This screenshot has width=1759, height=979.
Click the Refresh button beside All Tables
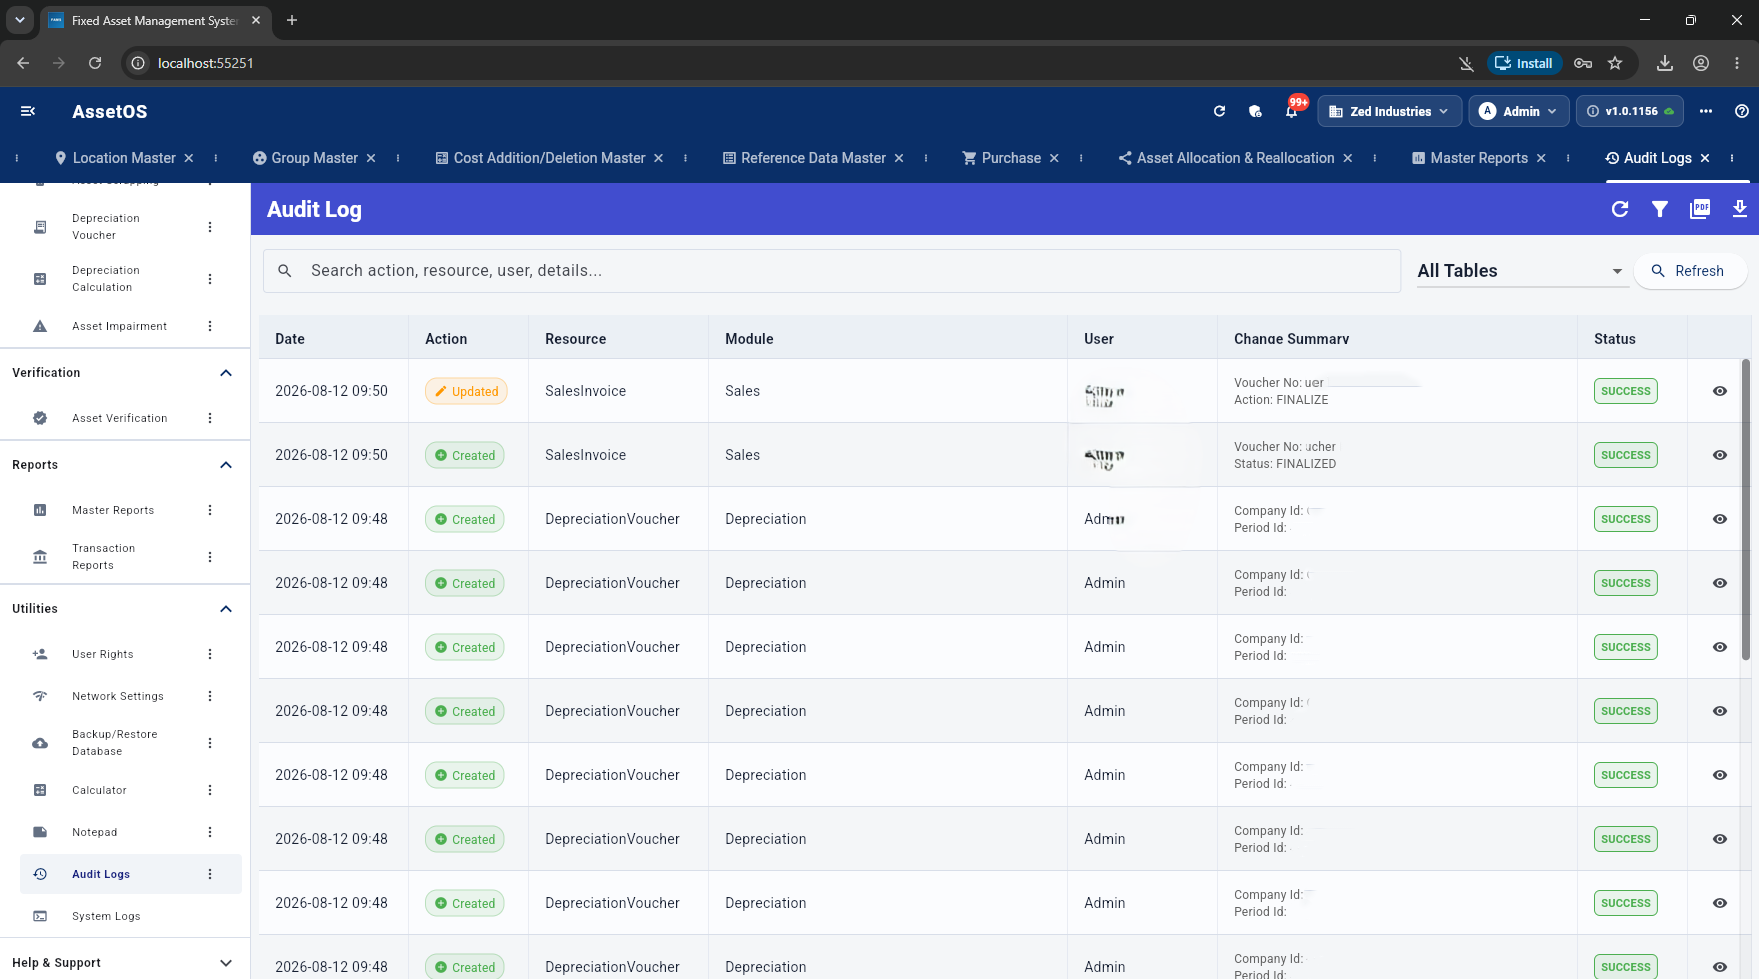[x=1691, y=271]
